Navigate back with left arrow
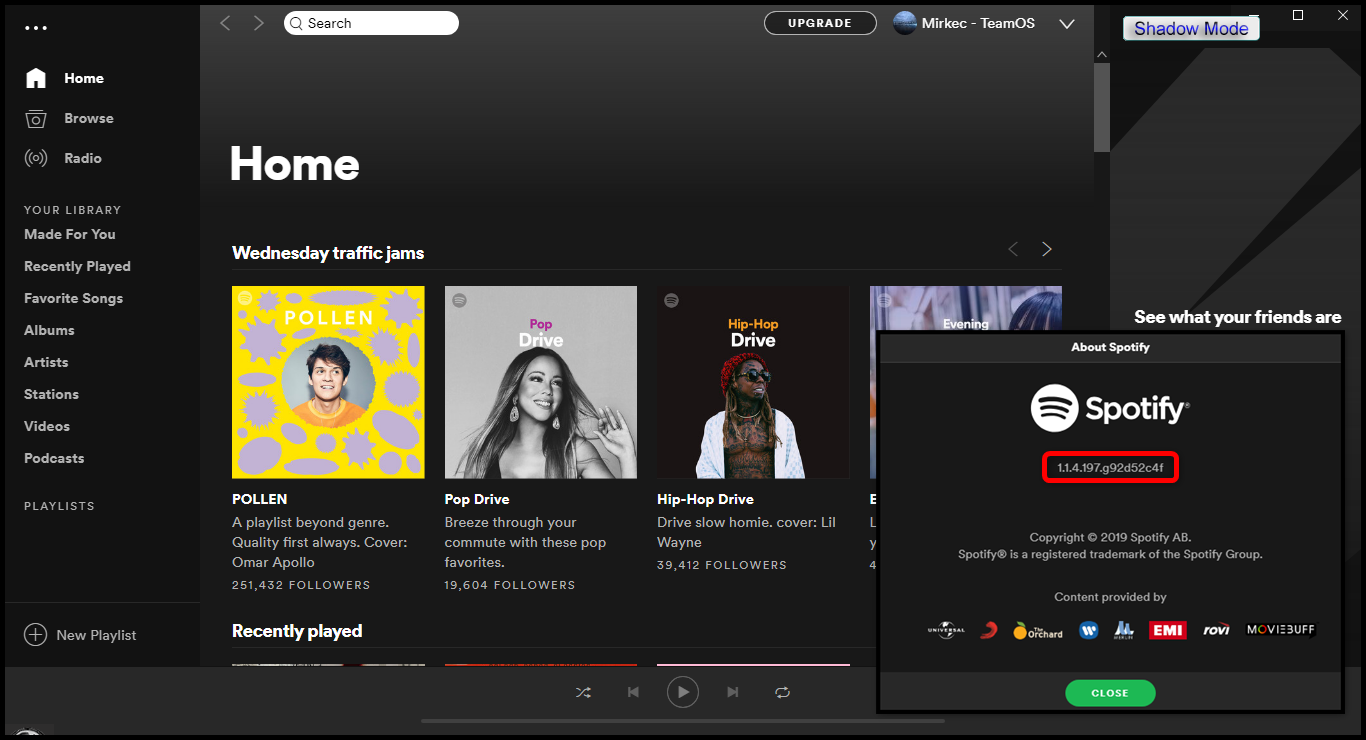 (x=225, y=23)
